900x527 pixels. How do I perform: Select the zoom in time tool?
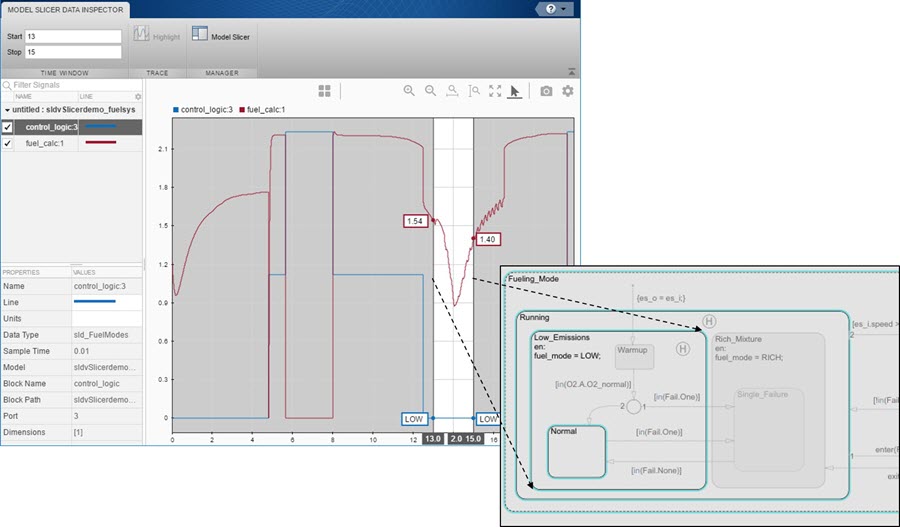point(452,91)
